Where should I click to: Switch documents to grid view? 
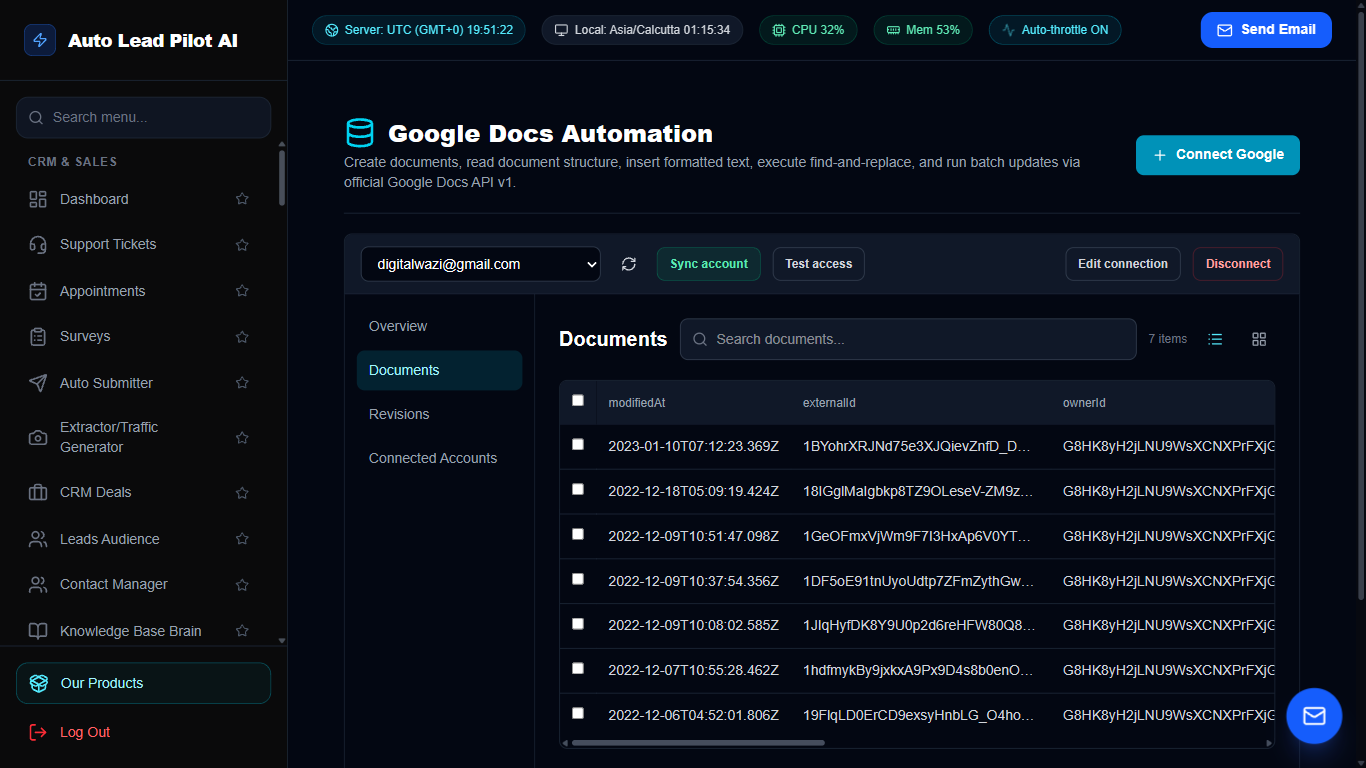coord(1259,339)
